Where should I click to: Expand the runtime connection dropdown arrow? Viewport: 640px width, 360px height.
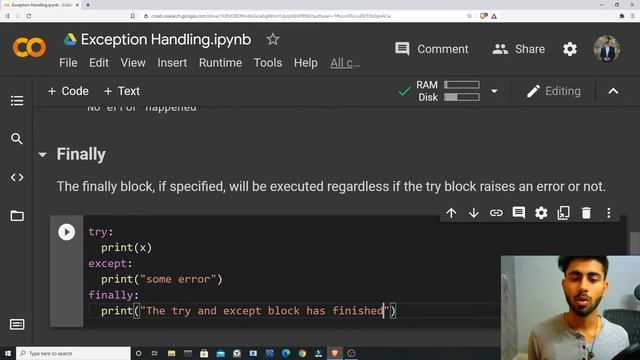494,91
